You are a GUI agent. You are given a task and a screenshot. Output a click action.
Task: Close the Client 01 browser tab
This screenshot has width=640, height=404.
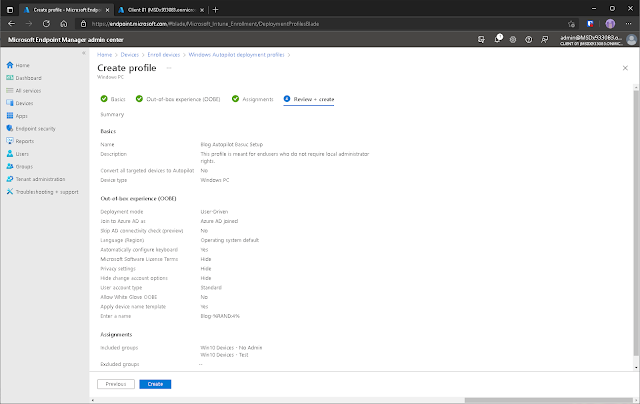202,10
